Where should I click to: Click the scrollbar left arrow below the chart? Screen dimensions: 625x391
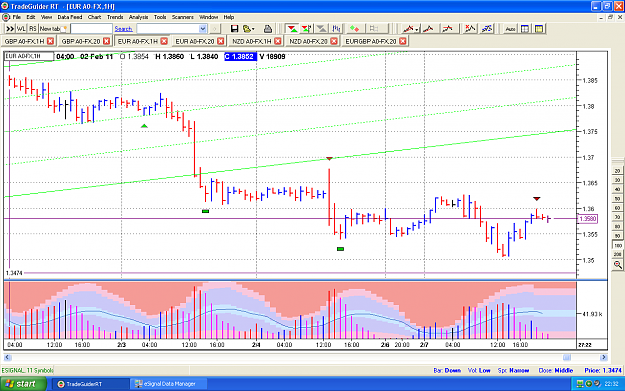click(7, 357)
